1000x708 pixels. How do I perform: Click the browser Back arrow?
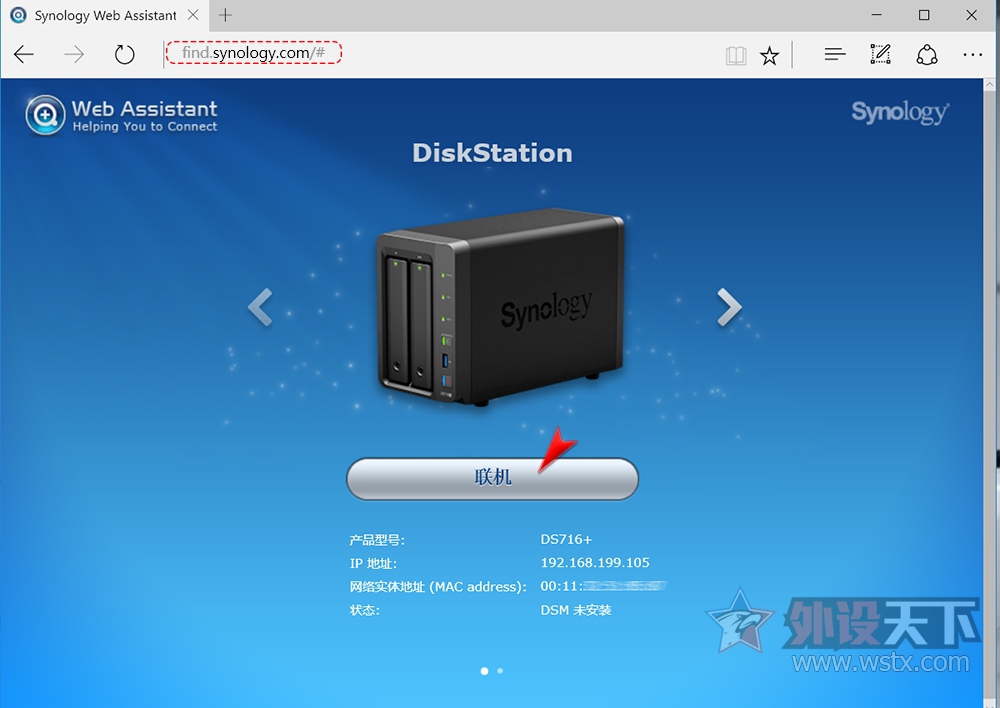(24, 54)
